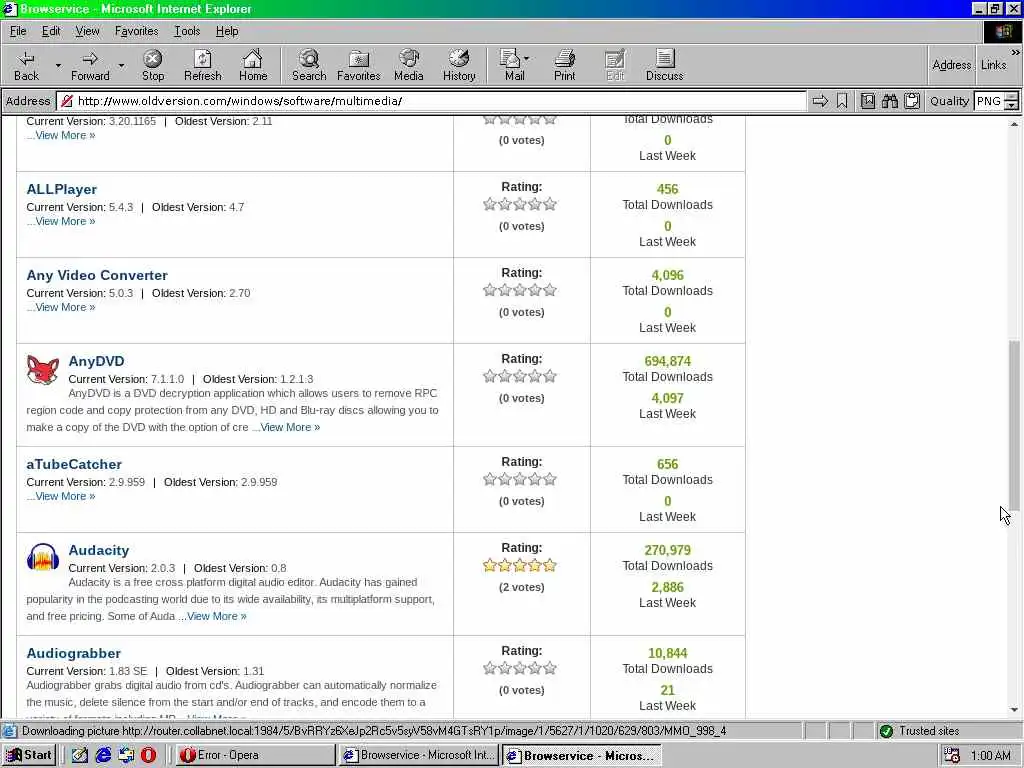Open the Help menu
This screenshot has height=768, width=1024.
point(227,31)
